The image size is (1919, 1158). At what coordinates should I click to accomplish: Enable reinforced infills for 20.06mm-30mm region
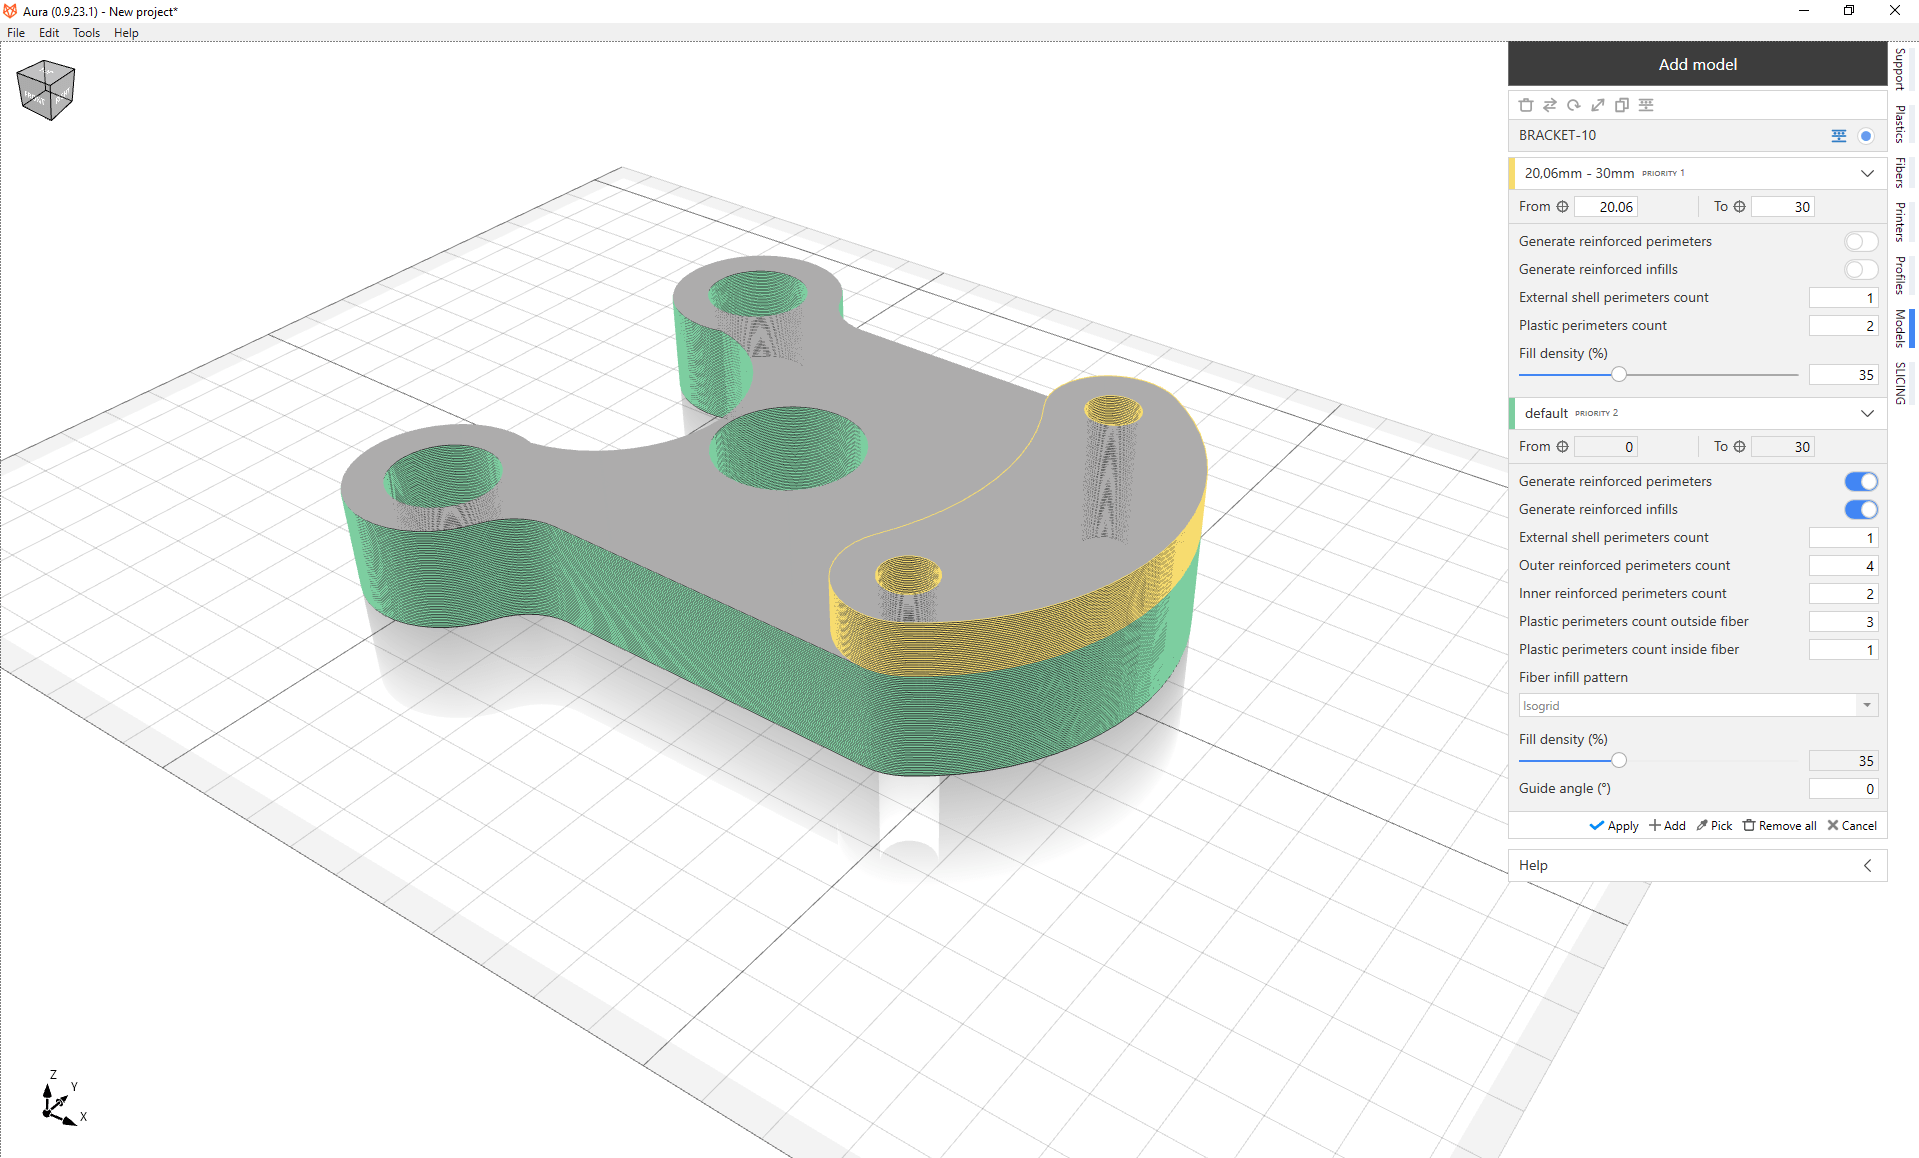(x=1861, y=270)
